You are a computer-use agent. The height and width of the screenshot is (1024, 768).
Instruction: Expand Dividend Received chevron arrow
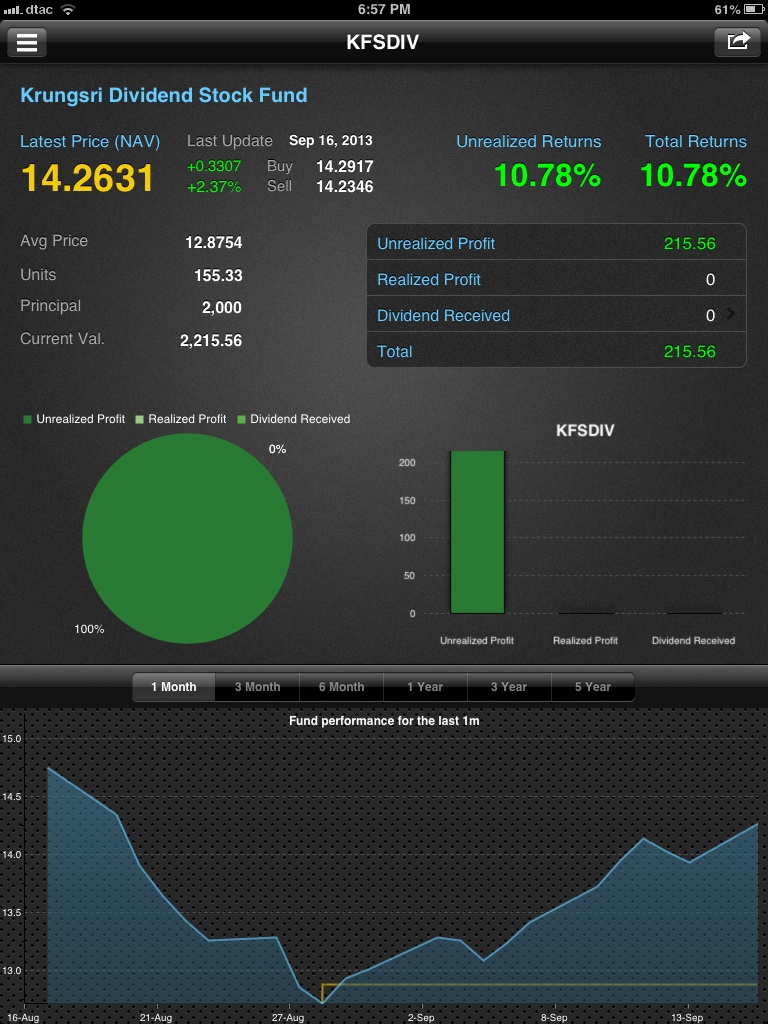[x=731, y=314]
